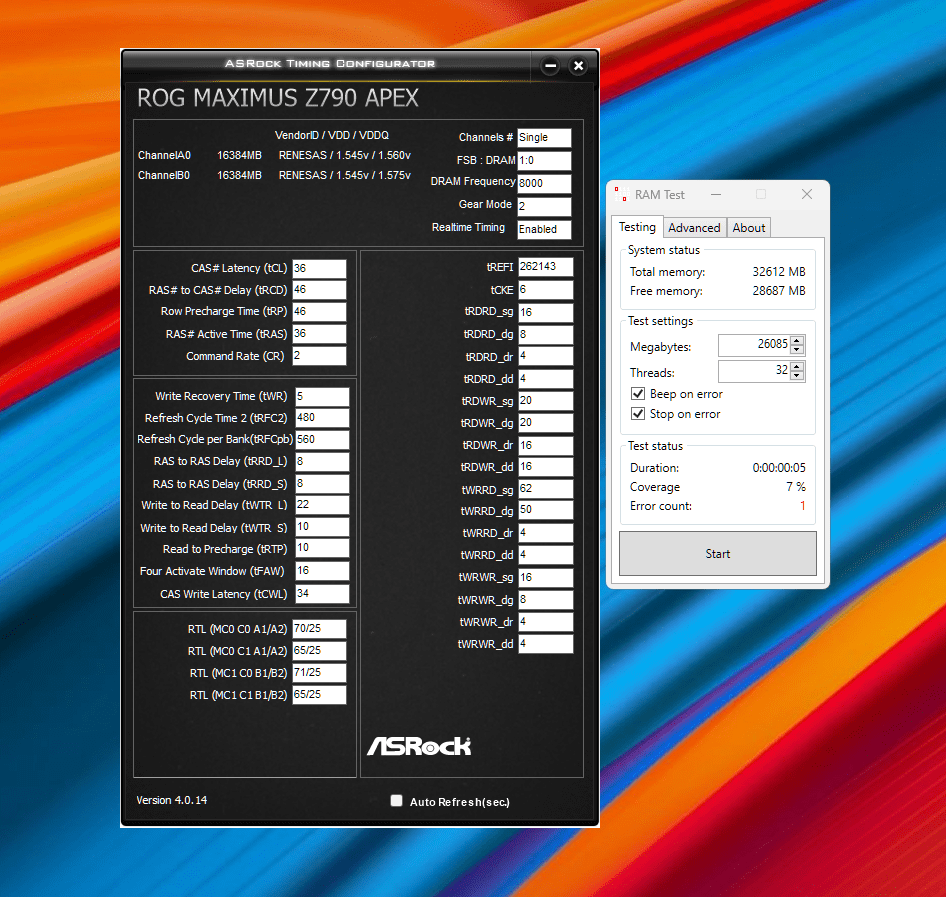Click the Row Precharge Time (tRP) field
This screenshot has height=897, width=946.
tap(319, 312)
